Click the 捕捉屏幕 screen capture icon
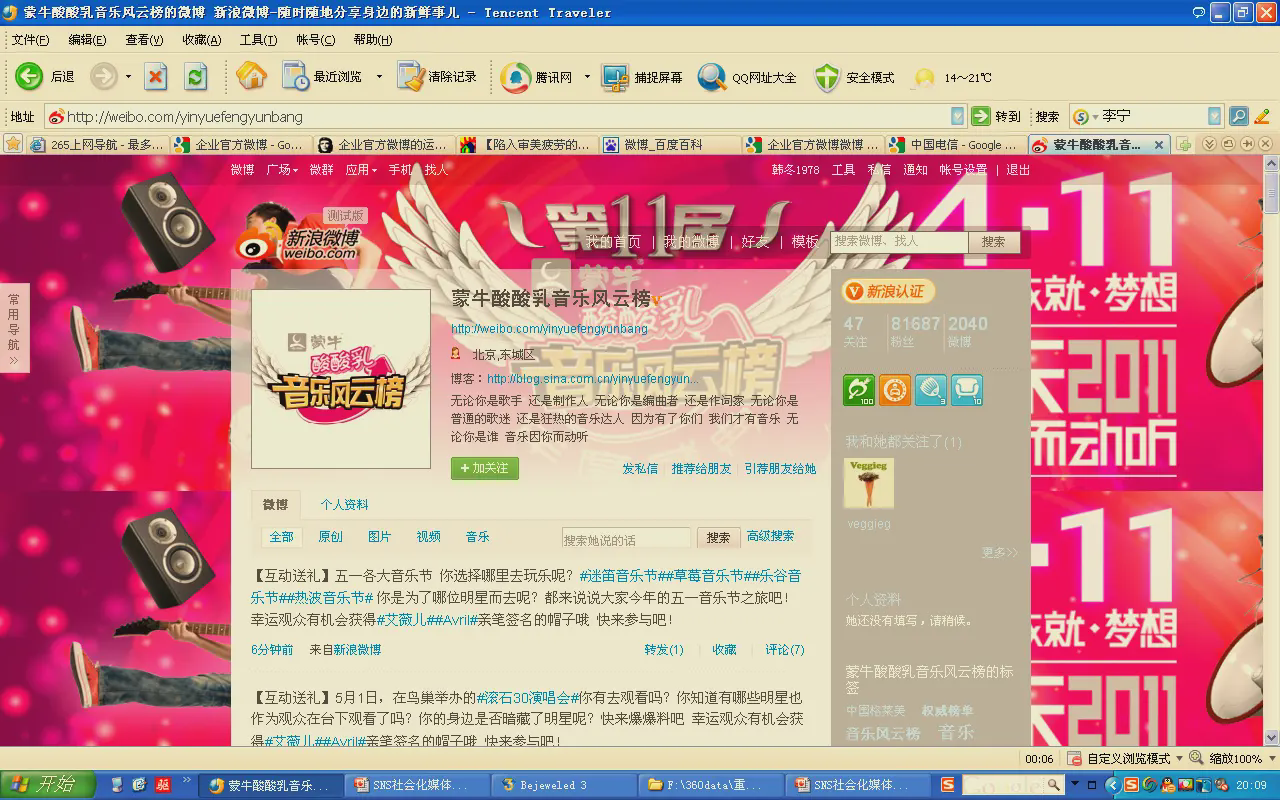This screenshot has height=800, width=1280. 615,77
